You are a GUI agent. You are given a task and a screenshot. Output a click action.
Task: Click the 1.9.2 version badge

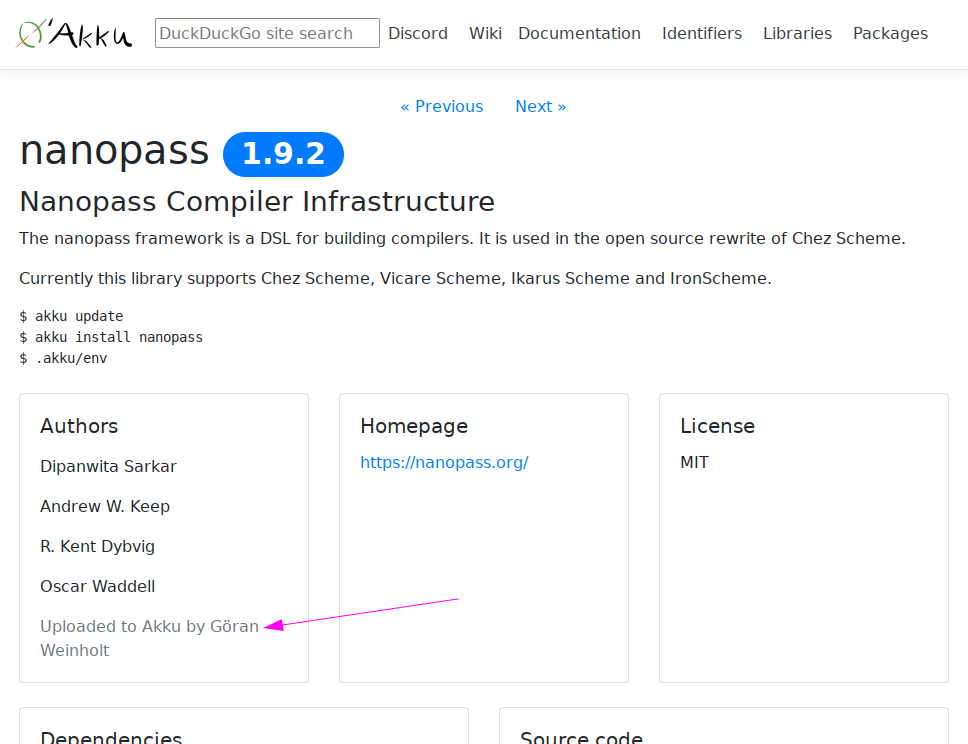pos(283,154)
